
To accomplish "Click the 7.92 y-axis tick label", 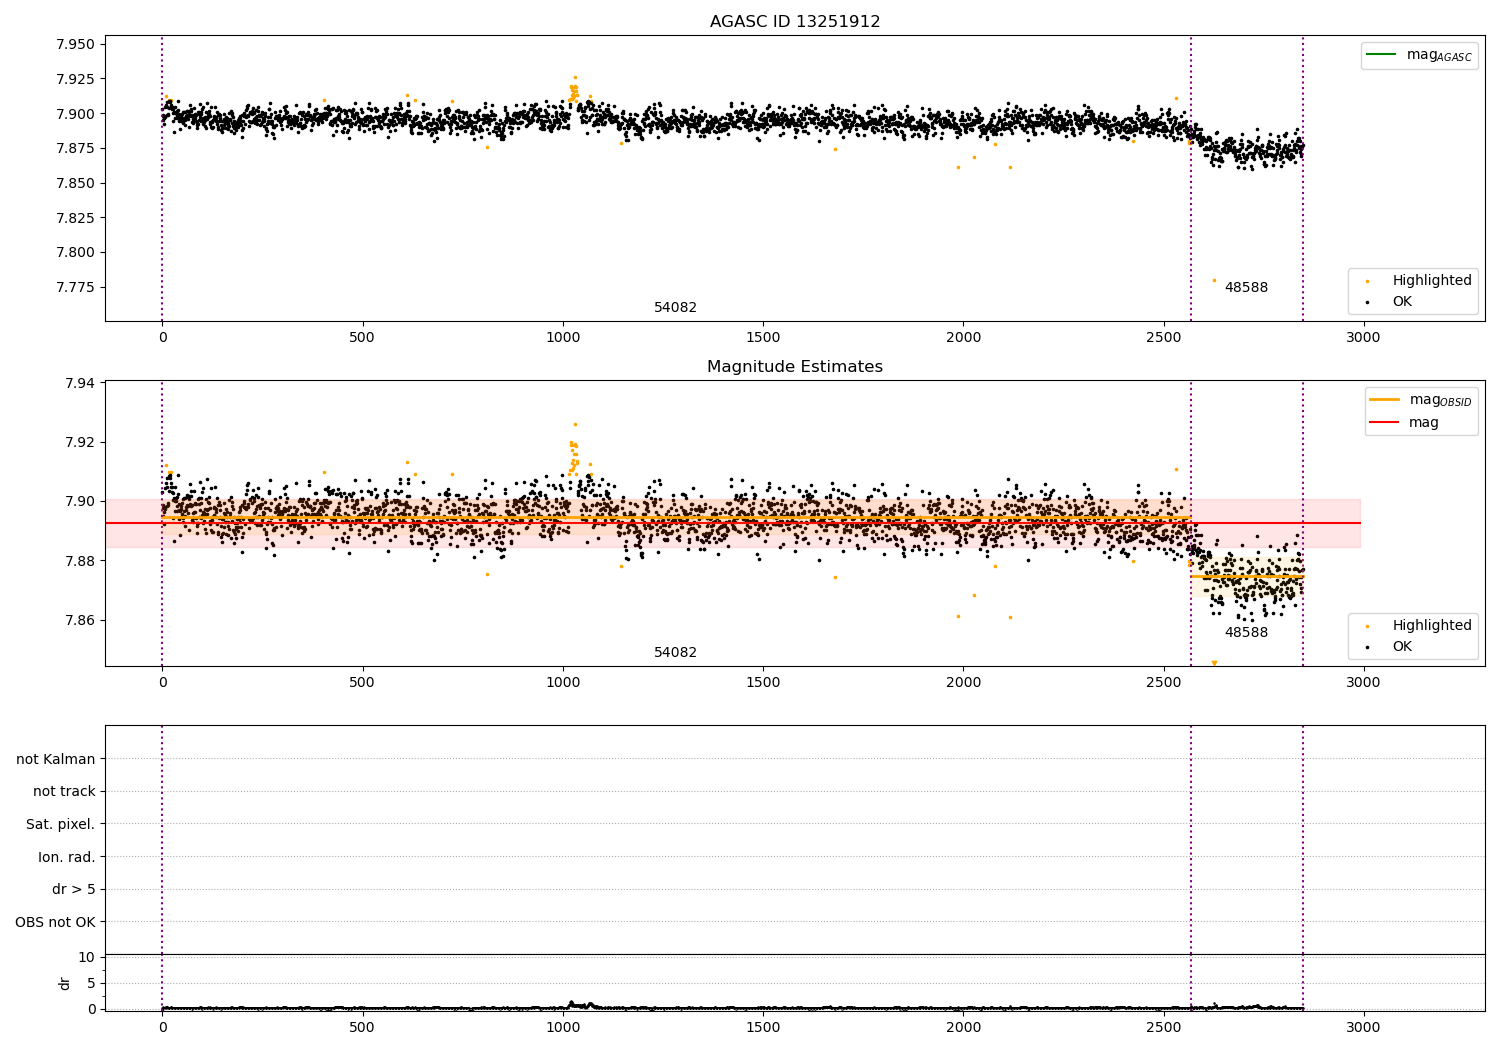I will (x=80, y=442).
